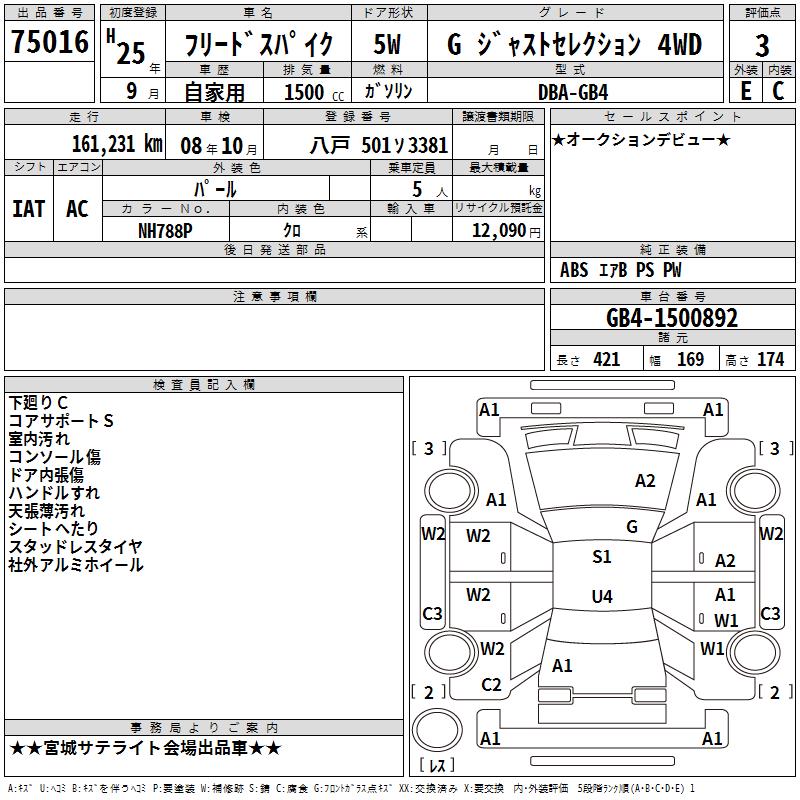Select the exterior grade E

(x=745, y=91)
